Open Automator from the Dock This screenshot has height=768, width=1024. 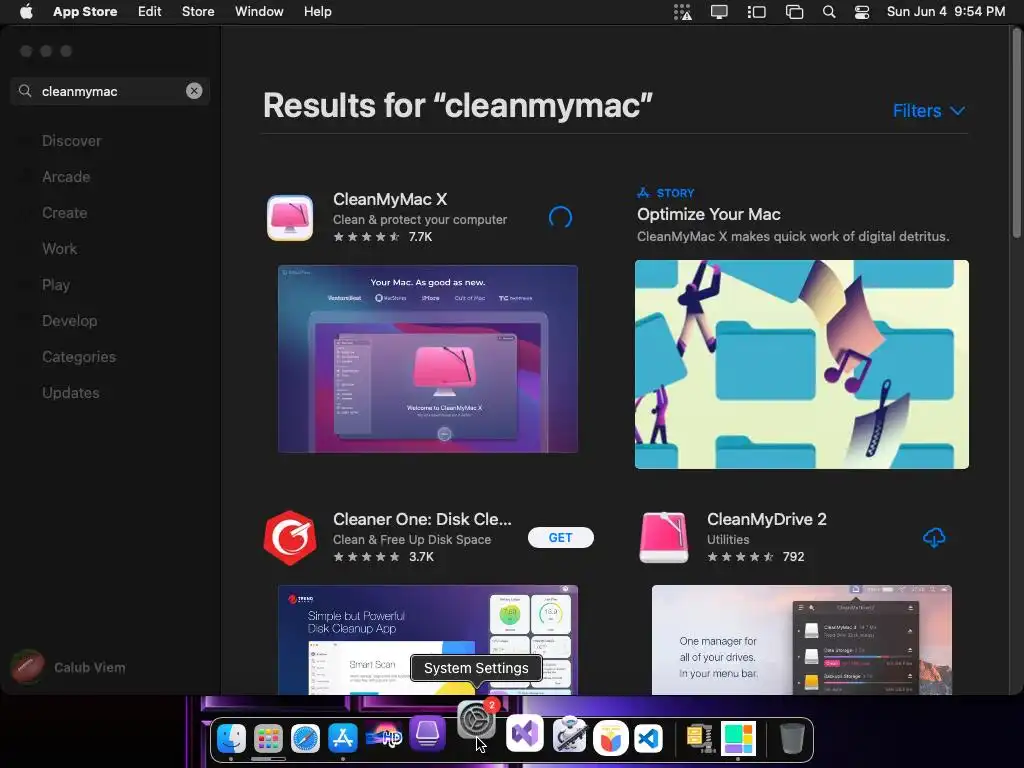point(570,734)
